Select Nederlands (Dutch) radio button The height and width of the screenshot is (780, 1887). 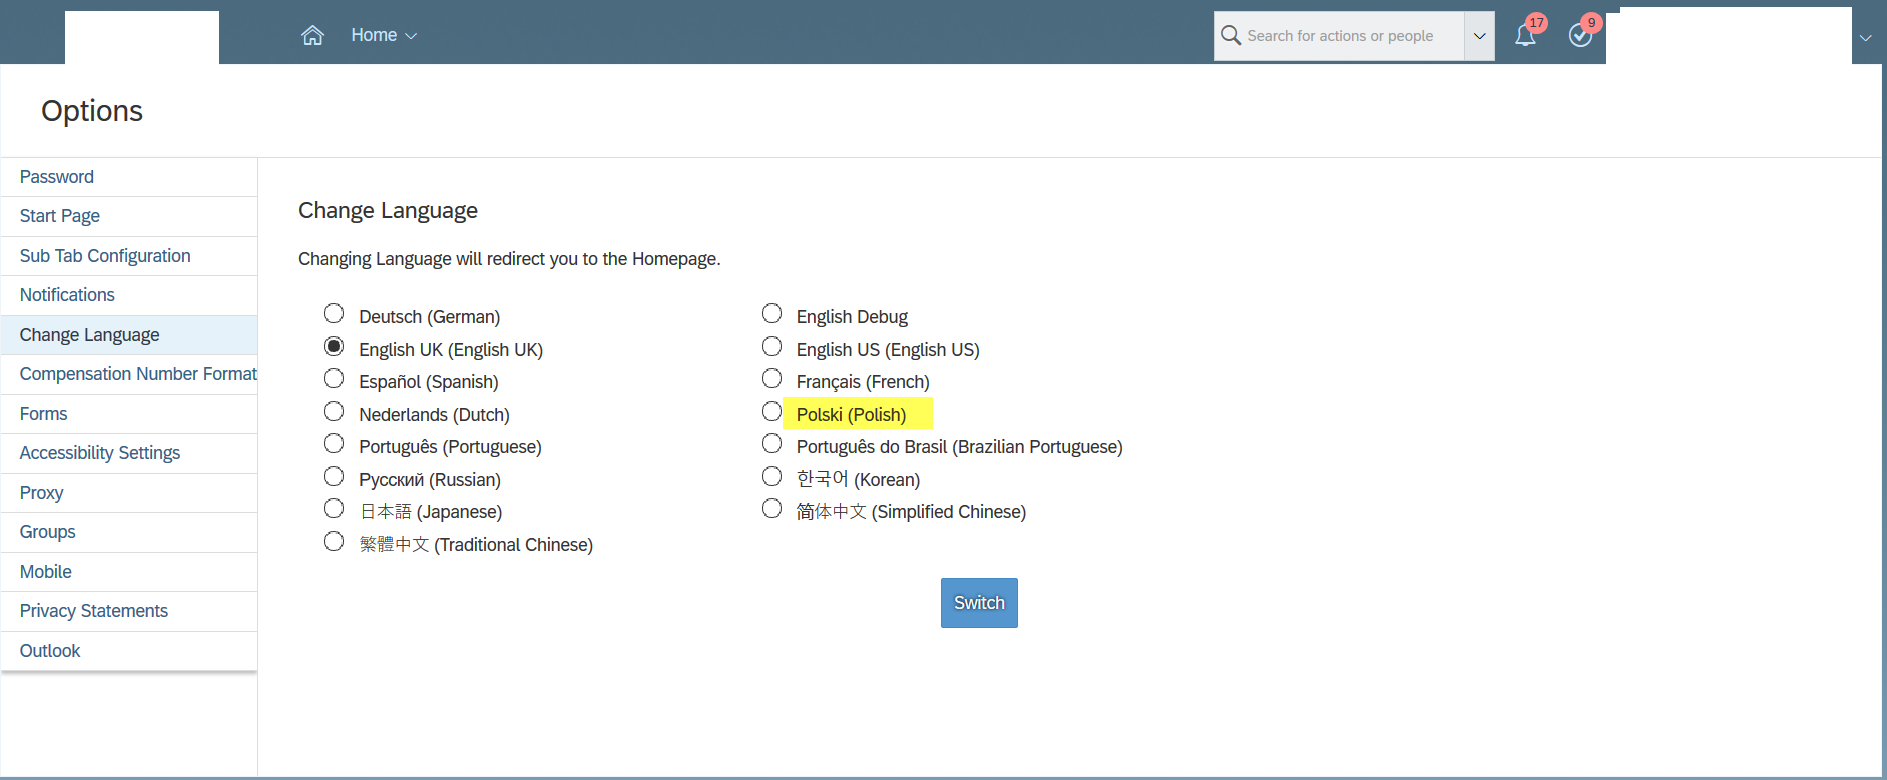click(x=334, y=412)
